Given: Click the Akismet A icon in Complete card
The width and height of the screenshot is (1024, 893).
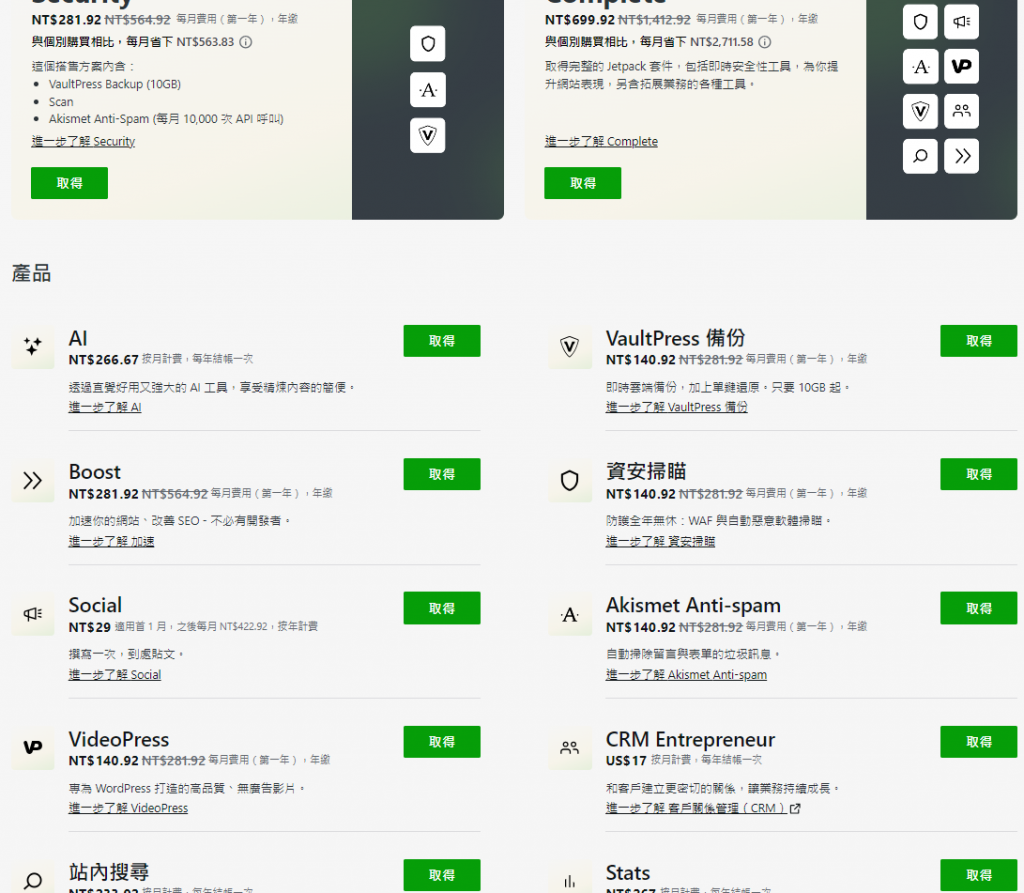Looking at the screenshot, I should [x=920, y=67].
